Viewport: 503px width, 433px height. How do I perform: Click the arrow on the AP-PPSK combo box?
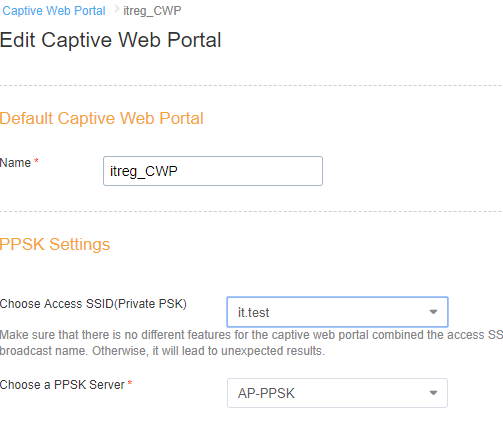point(433,393)
